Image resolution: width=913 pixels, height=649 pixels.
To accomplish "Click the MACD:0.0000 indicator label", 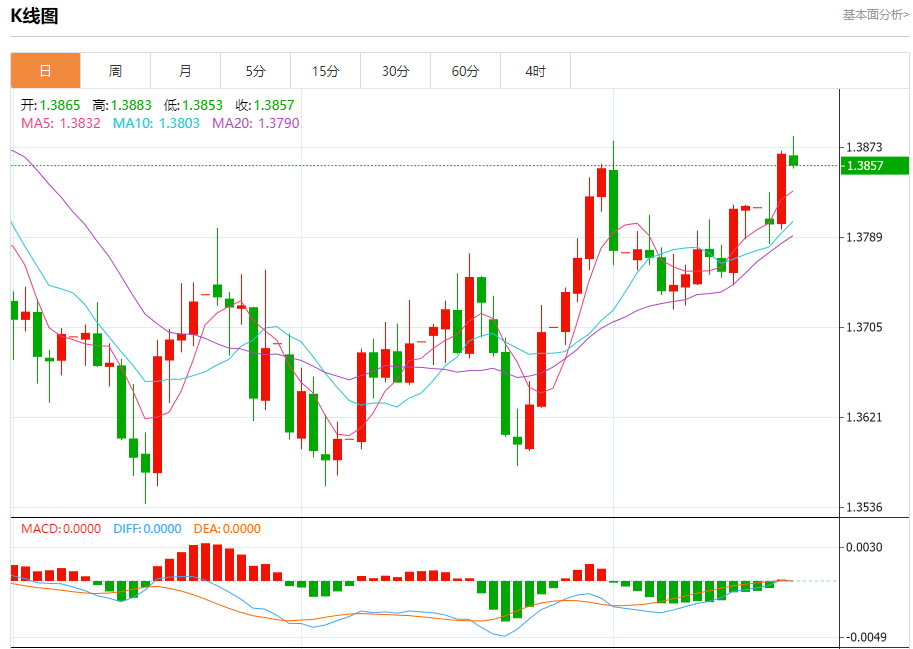I will (x=61, y=529).
